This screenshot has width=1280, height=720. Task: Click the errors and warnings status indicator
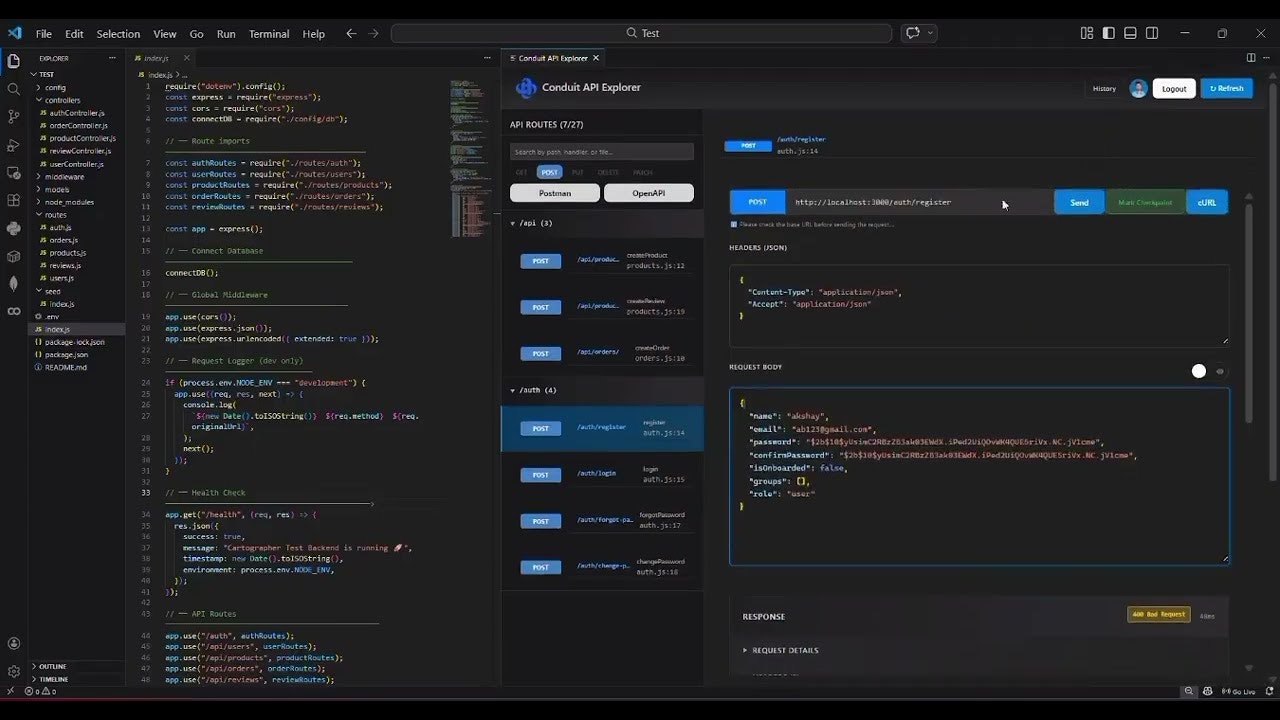point(40,691)
